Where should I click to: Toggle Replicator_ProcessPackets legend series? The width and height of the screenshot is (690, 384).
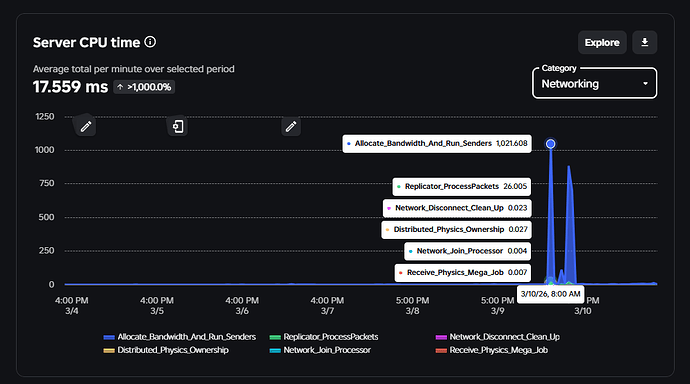(324, 337)
